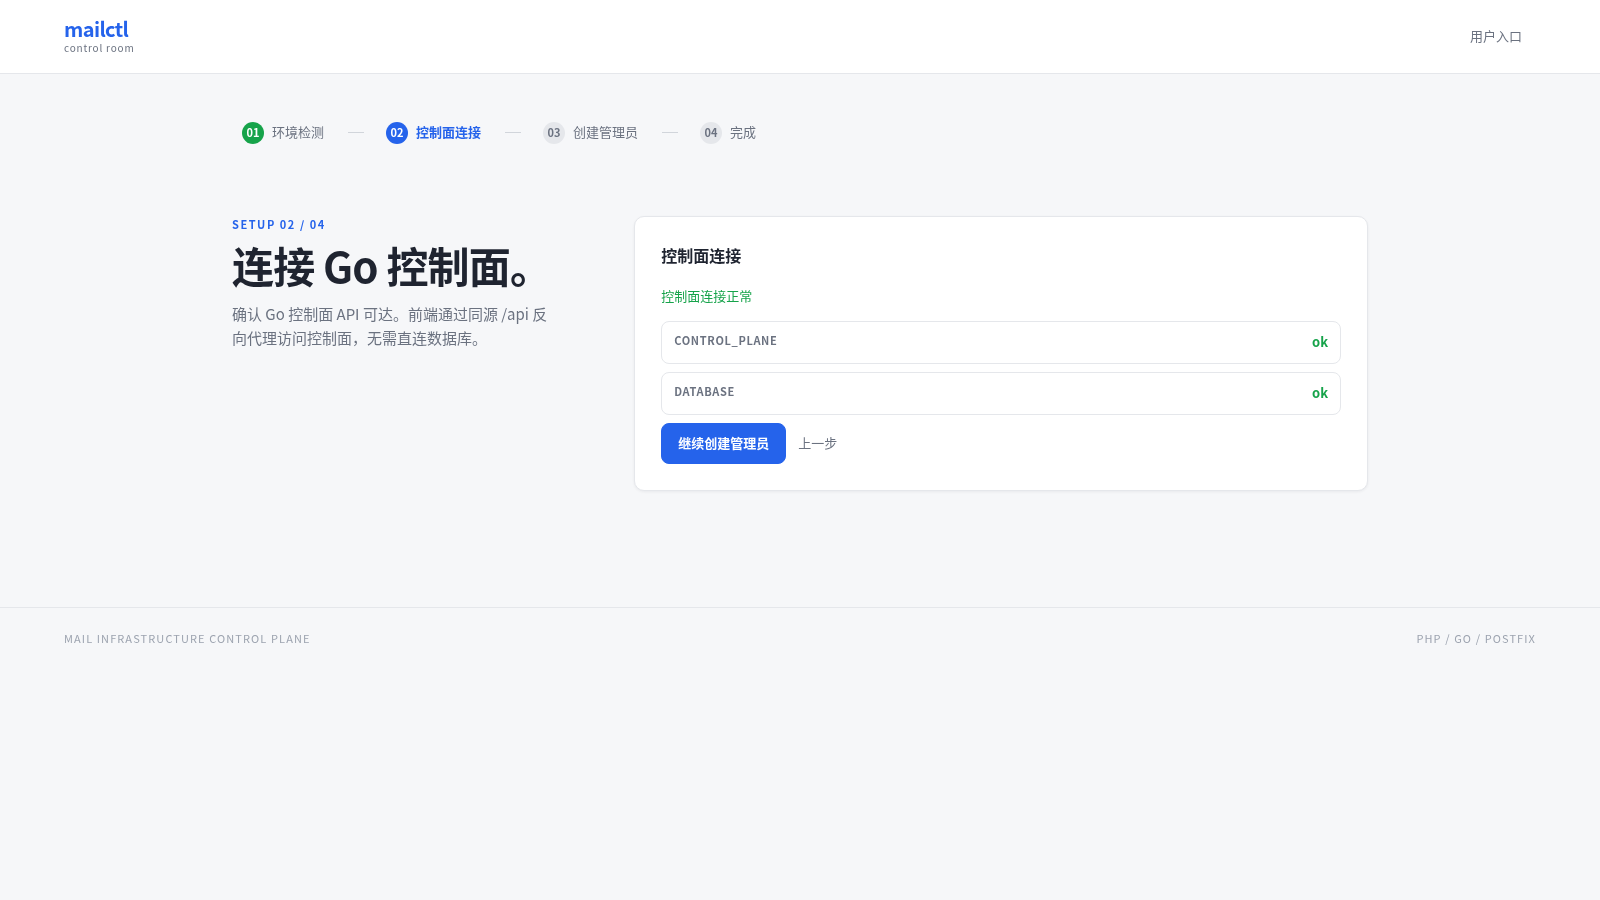The image size is (1600, 900).
Task: Click the 继续创建管理员 button
Action: click(723, 444)
